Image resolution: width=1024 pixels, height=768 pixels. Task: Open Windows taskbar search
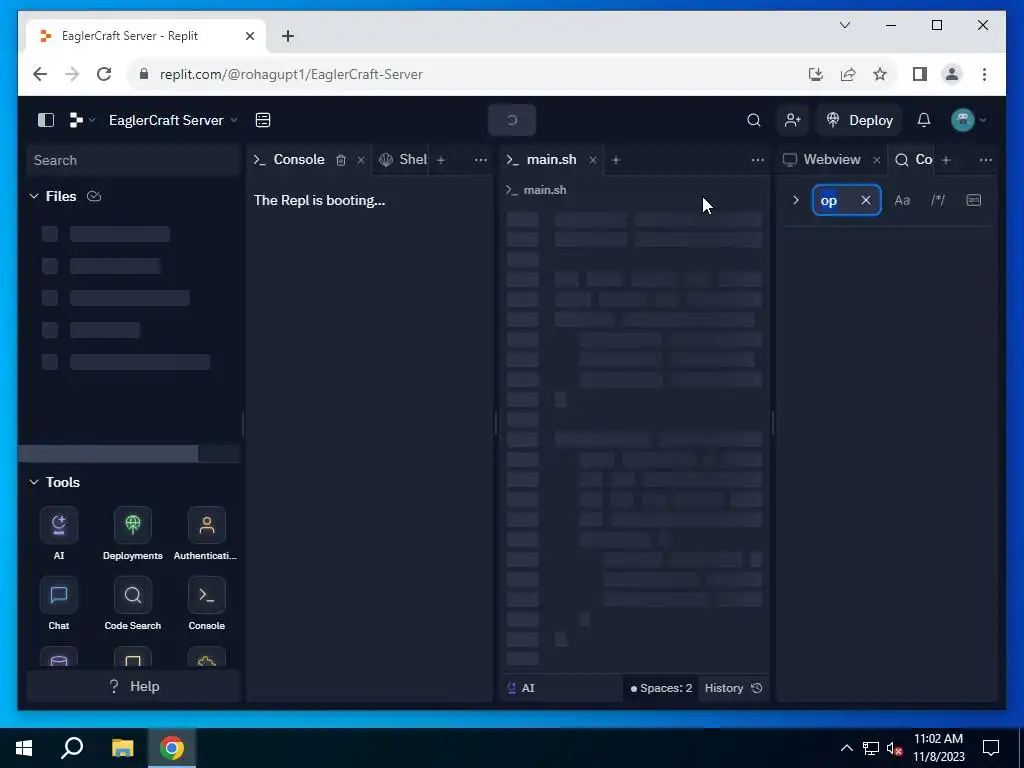pyautogui.click(x=72, y=748)
